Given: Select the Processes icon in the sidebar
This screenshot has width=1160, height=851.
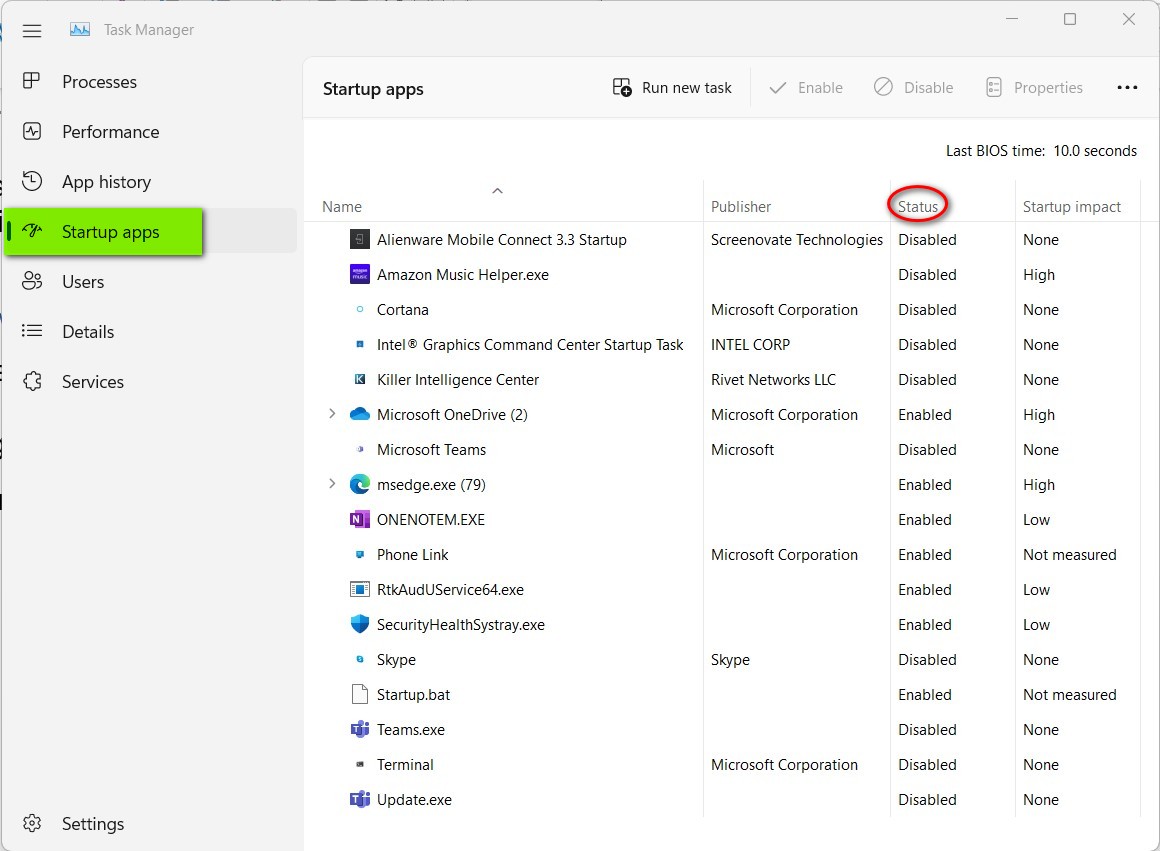Looking at the screenshot, I should coord(30,82).
